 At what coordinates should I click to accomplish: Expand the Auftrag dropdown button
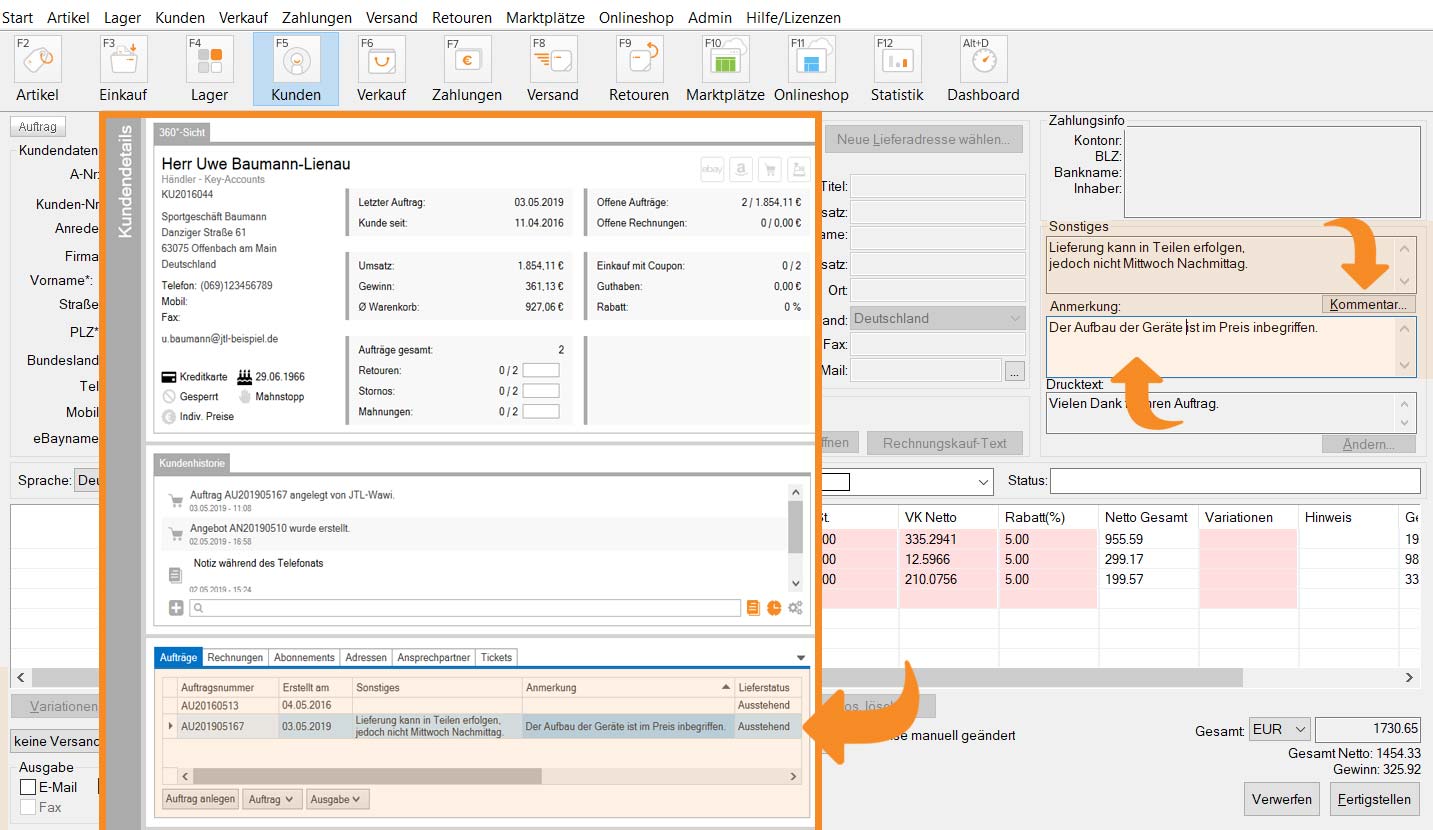tap(273, 799)
